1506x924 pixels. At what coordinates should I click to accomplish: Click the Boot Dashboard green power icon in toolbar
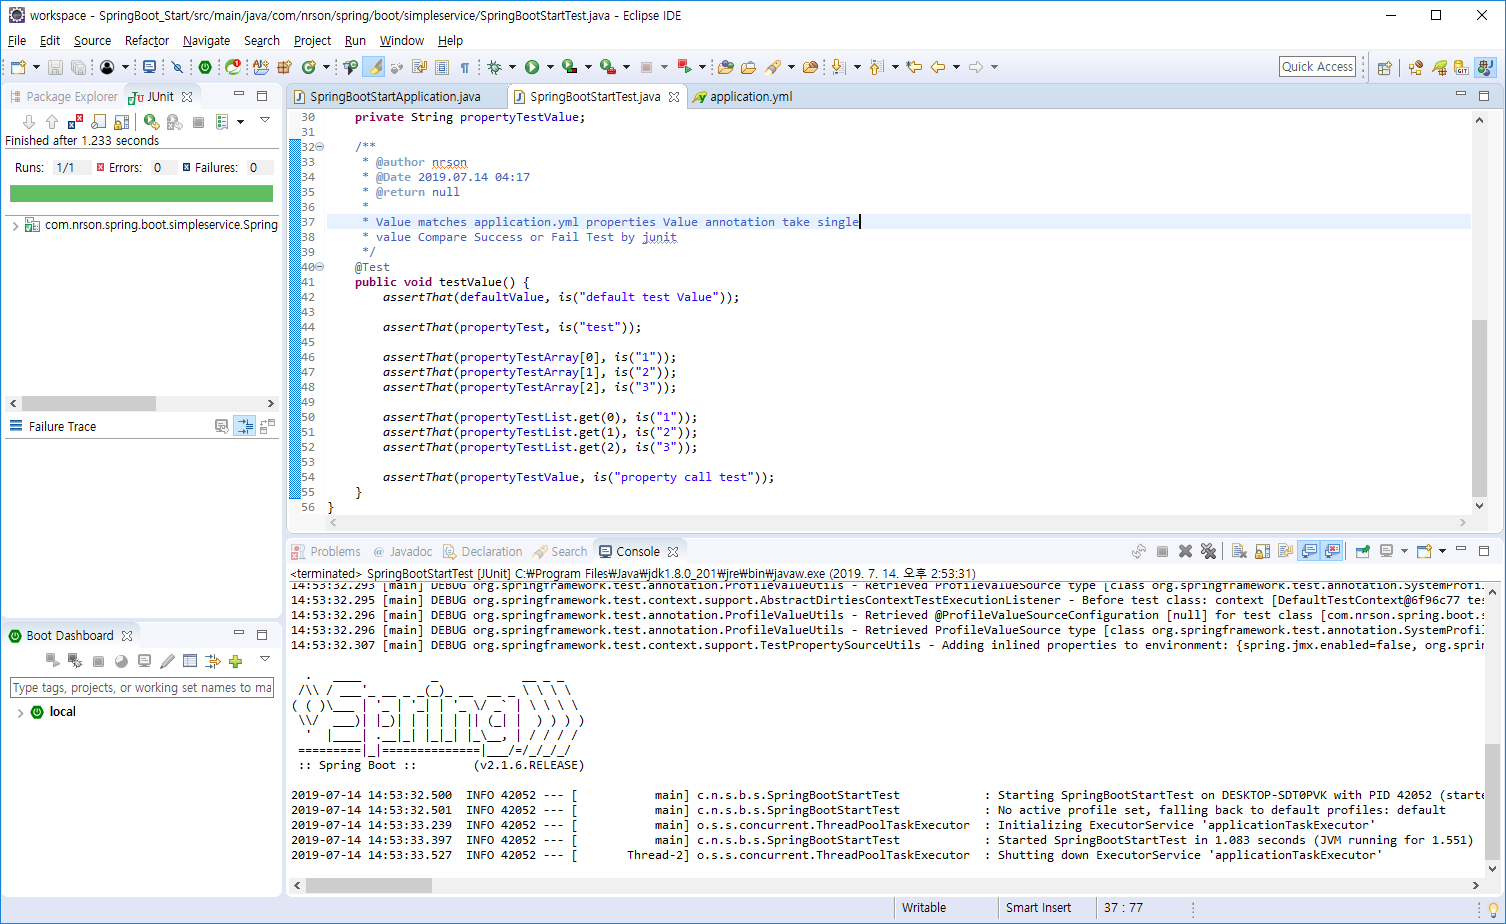click(x=205, y=67)
